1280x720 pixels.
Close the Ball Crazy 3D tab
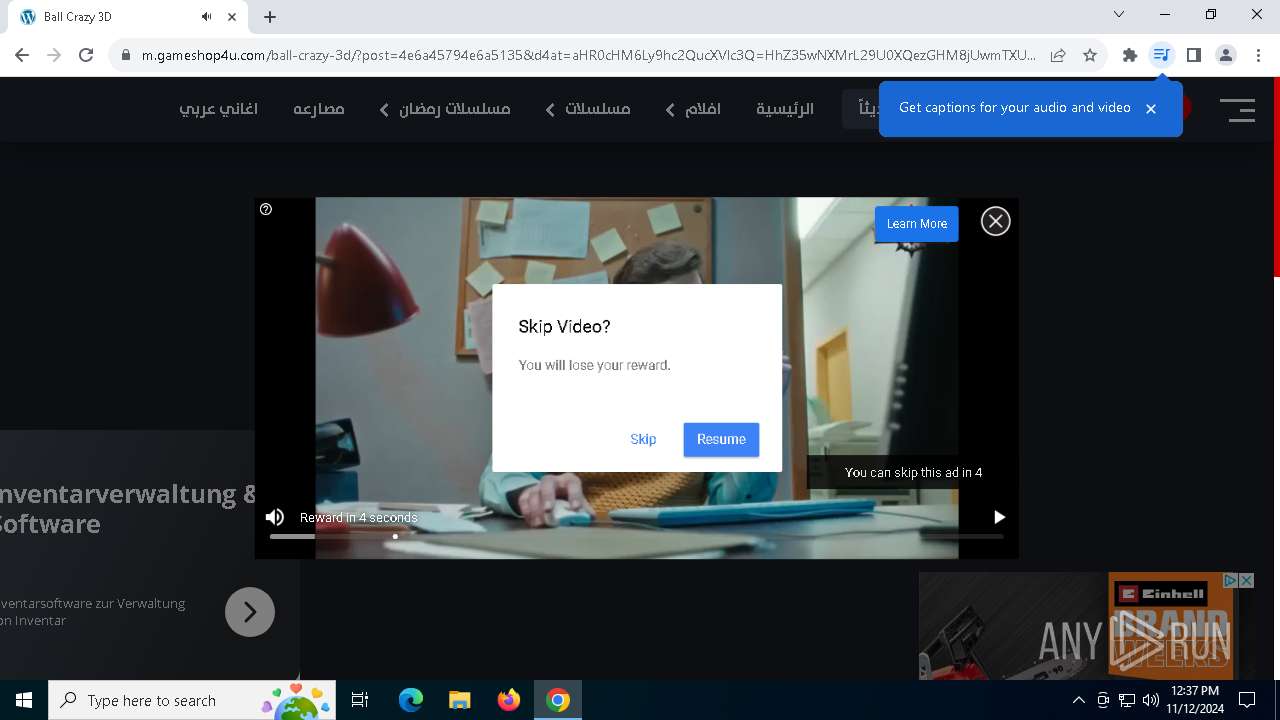click(233, 17)
